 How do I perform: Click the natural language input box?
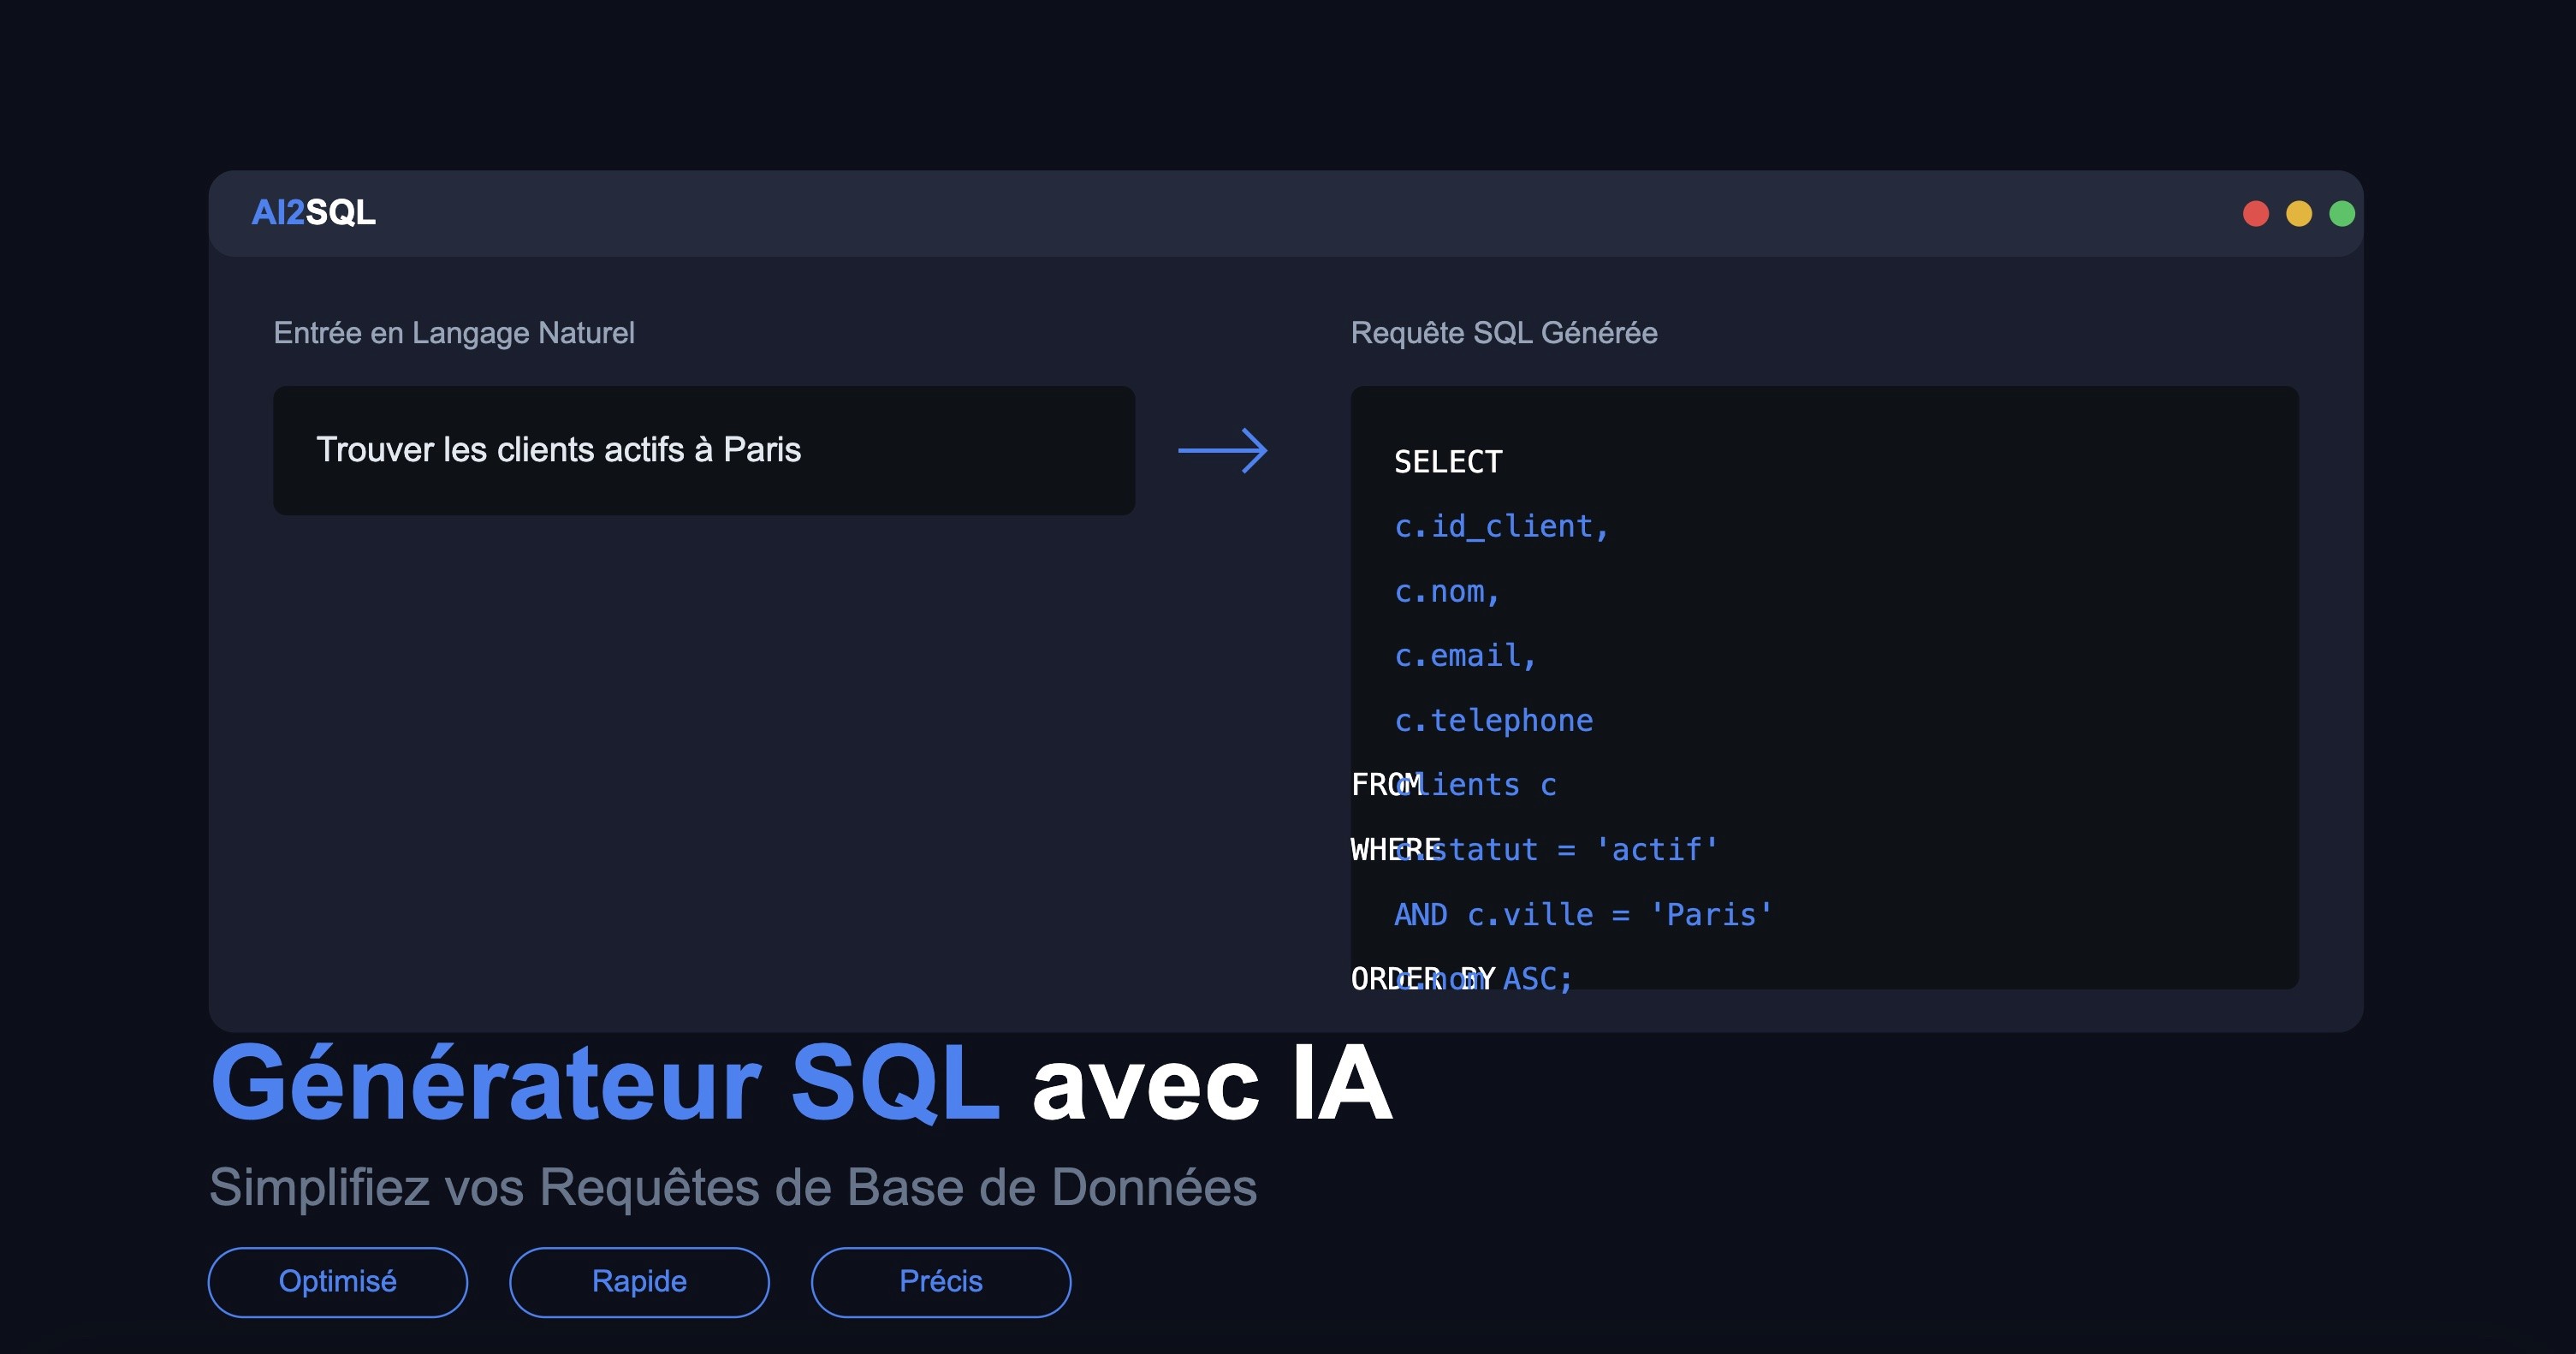(704, 450)
